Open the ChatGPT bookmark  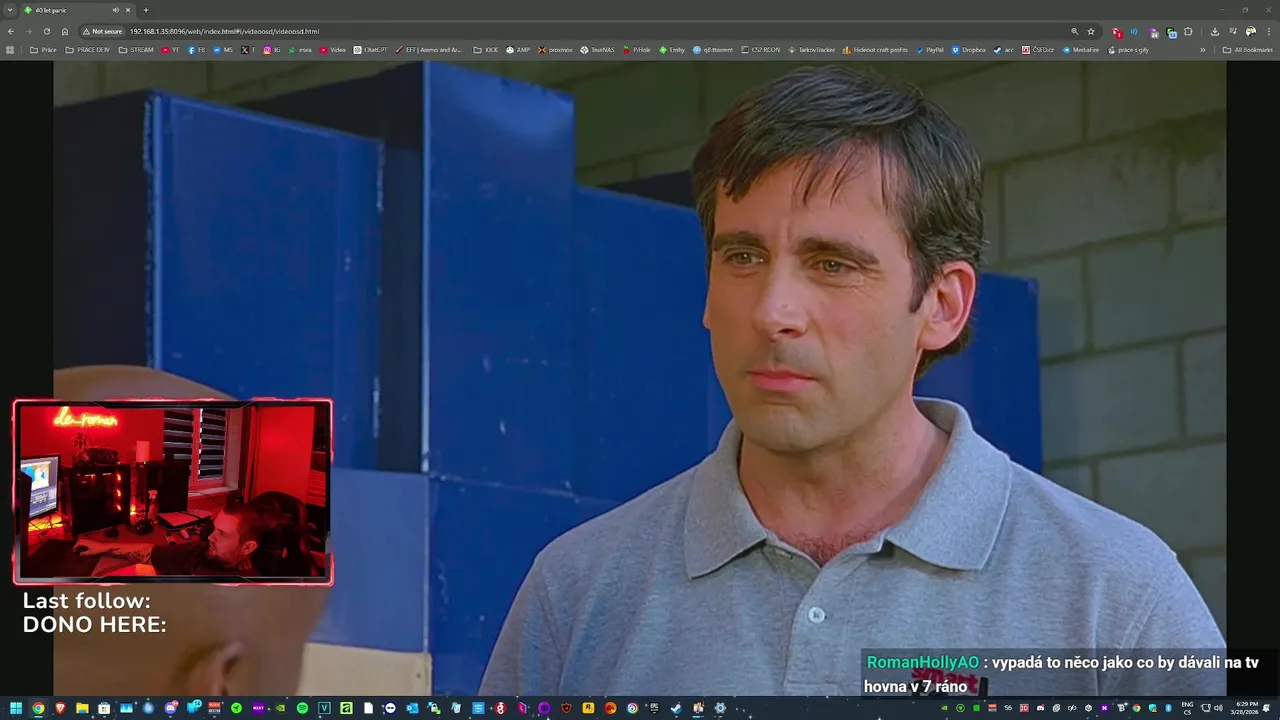click(370, 49)
